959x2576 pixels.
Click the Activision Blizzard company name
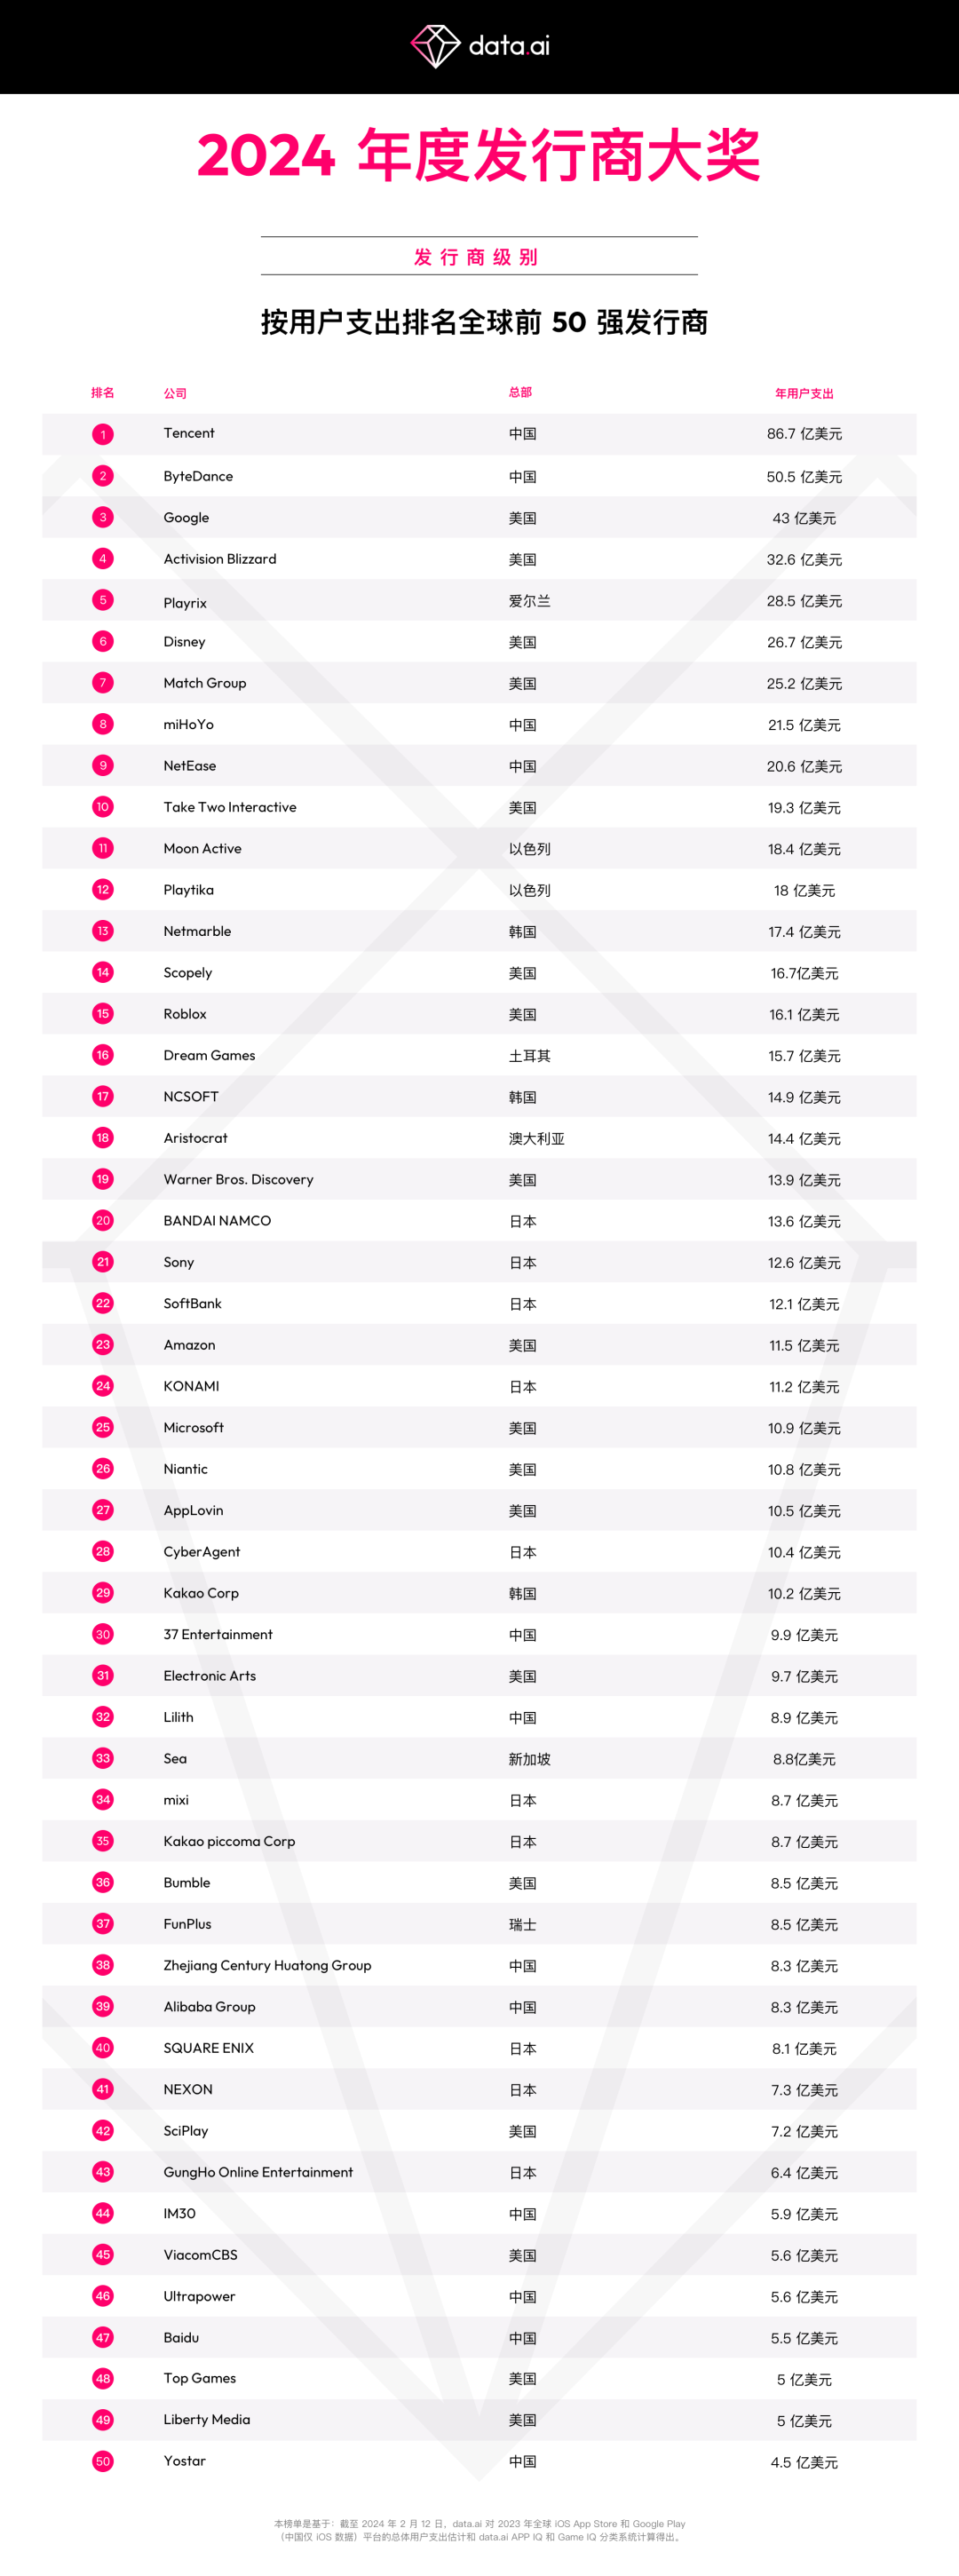click(220, 559)
